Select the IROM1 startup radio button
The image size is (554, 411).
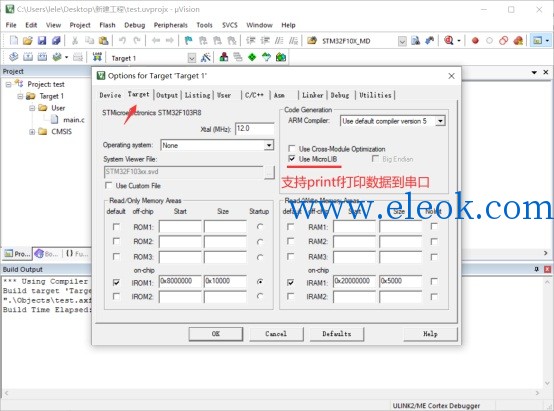coord(260,282)
